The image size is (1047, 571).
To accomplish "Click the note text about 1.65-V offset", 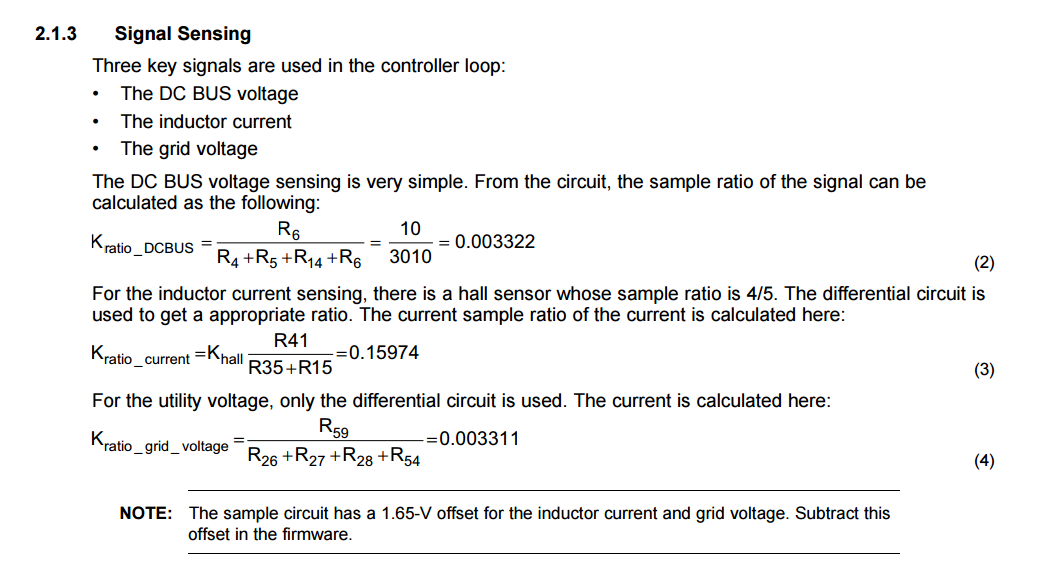I will (x=539, y=523).
